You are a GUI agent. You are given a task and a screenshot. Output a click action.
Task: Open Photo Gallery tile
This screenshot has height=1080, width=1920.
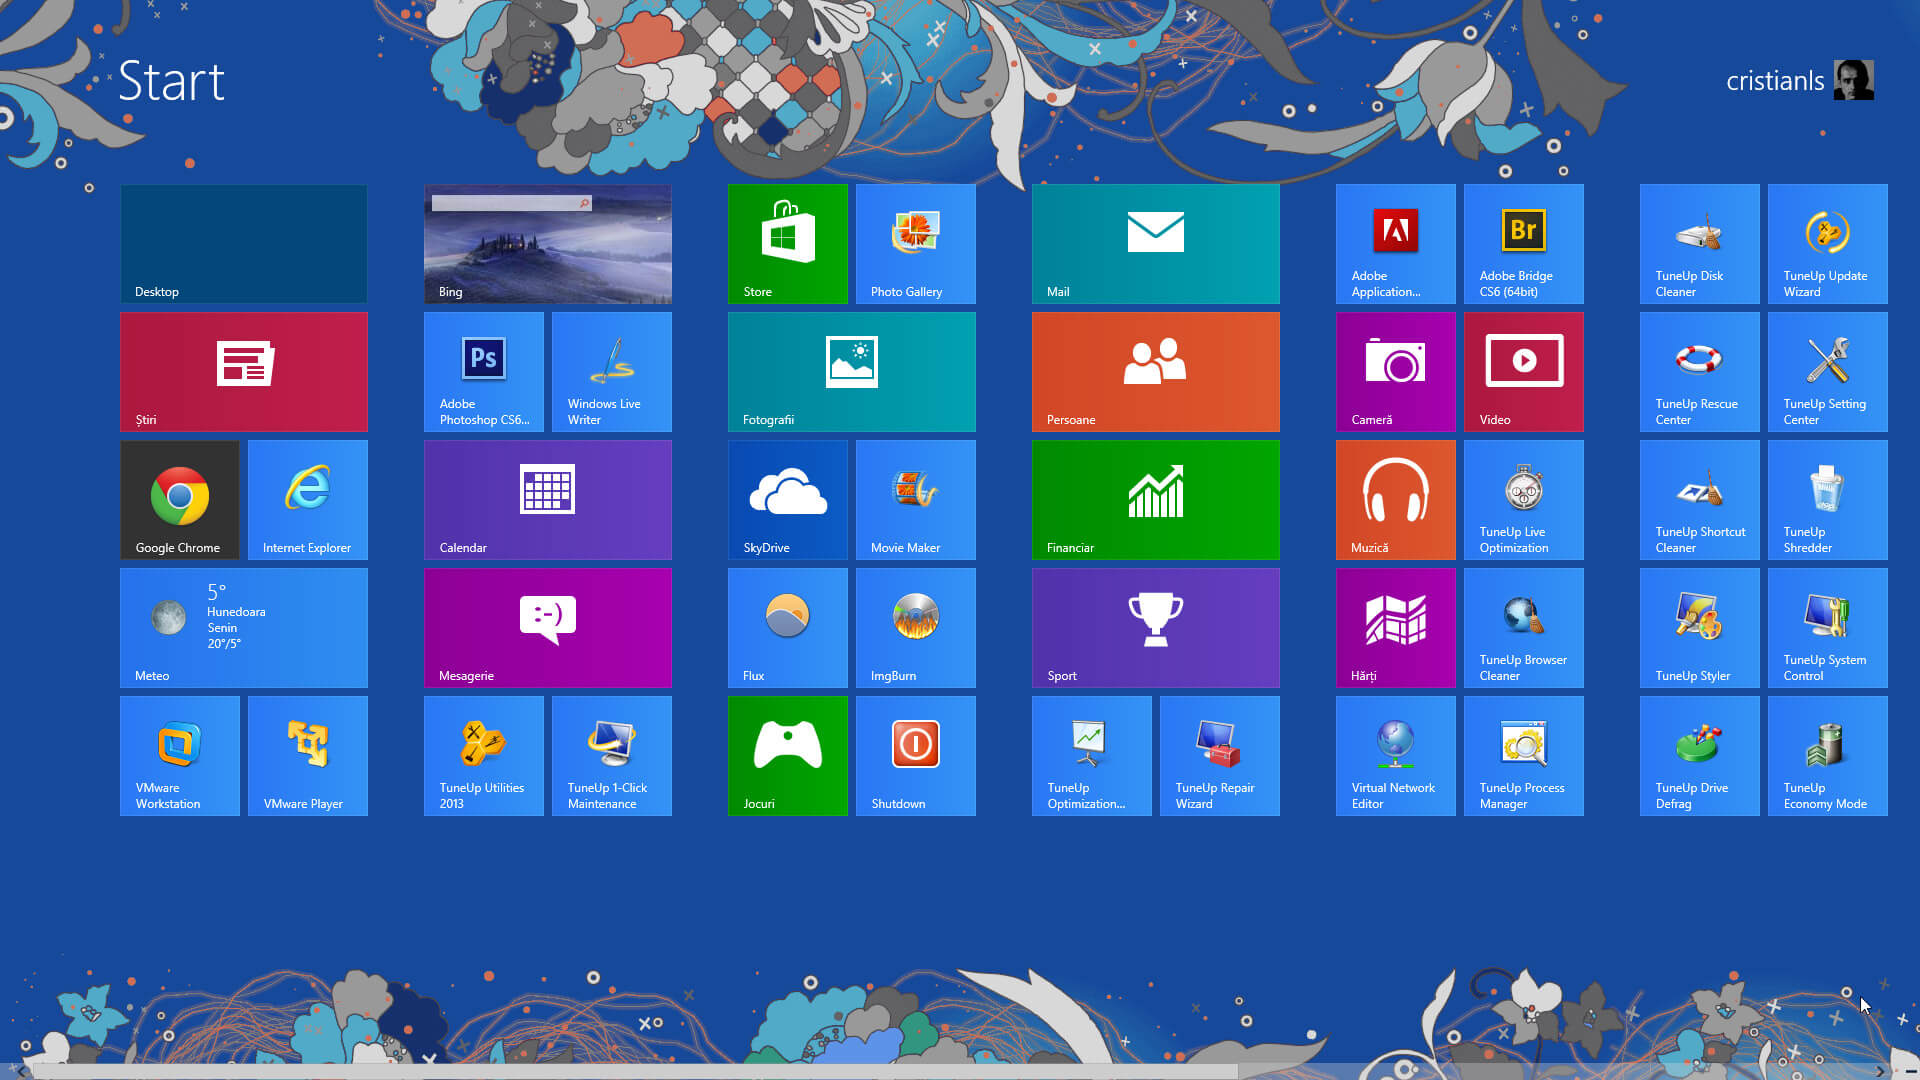pyautogui.click(x=915, y=243)
